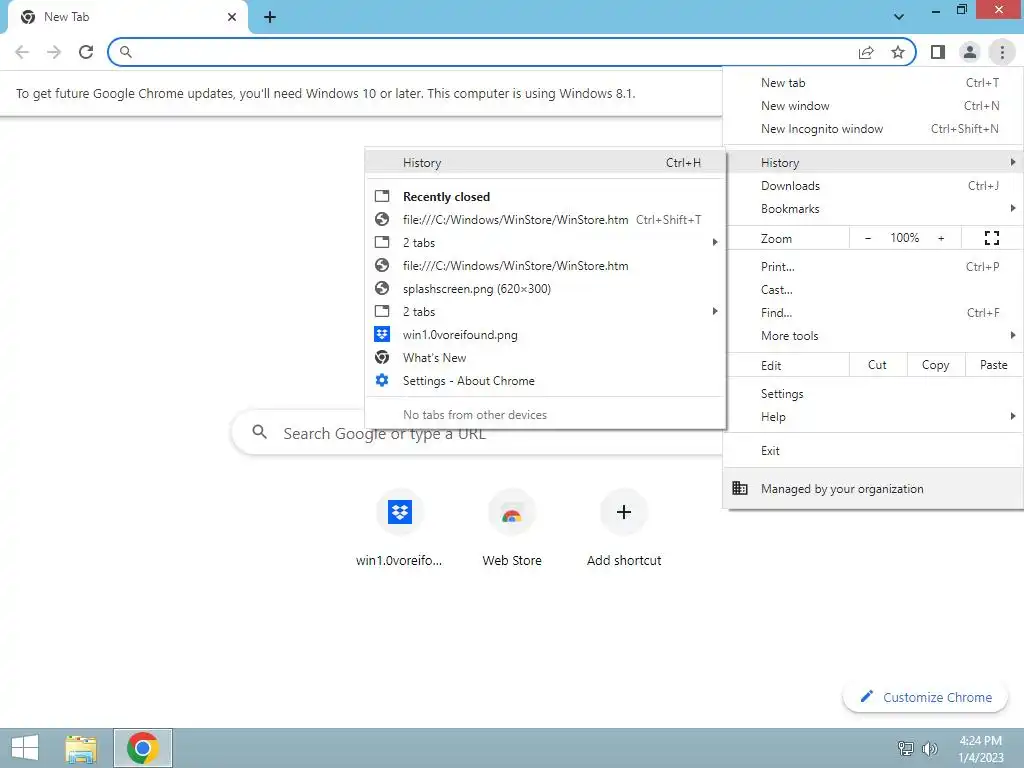The height and width of the screenshot is (768, 1024).
Task: Open the side panel icon
Action: coord(938,52)
